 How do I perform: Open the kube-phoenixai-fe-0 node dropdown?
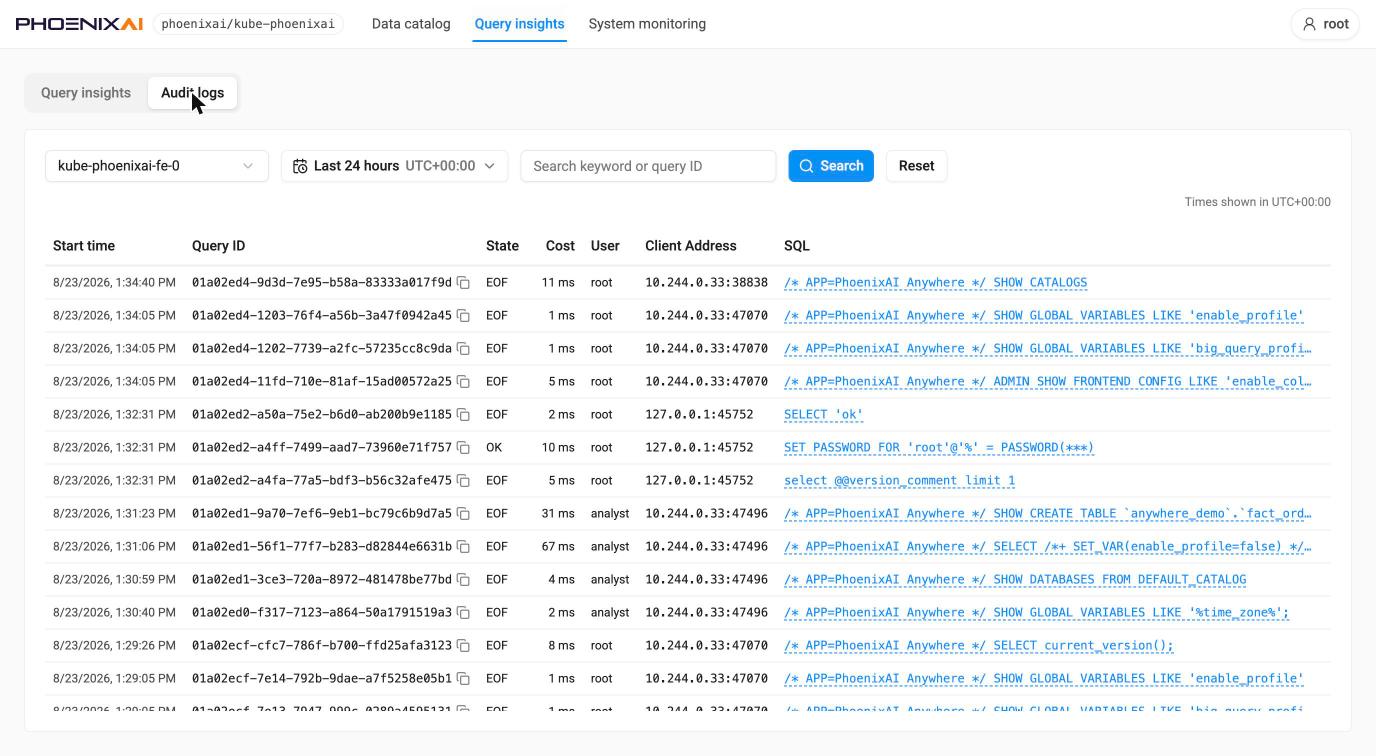pyautogui.click(x=157, y=166)
